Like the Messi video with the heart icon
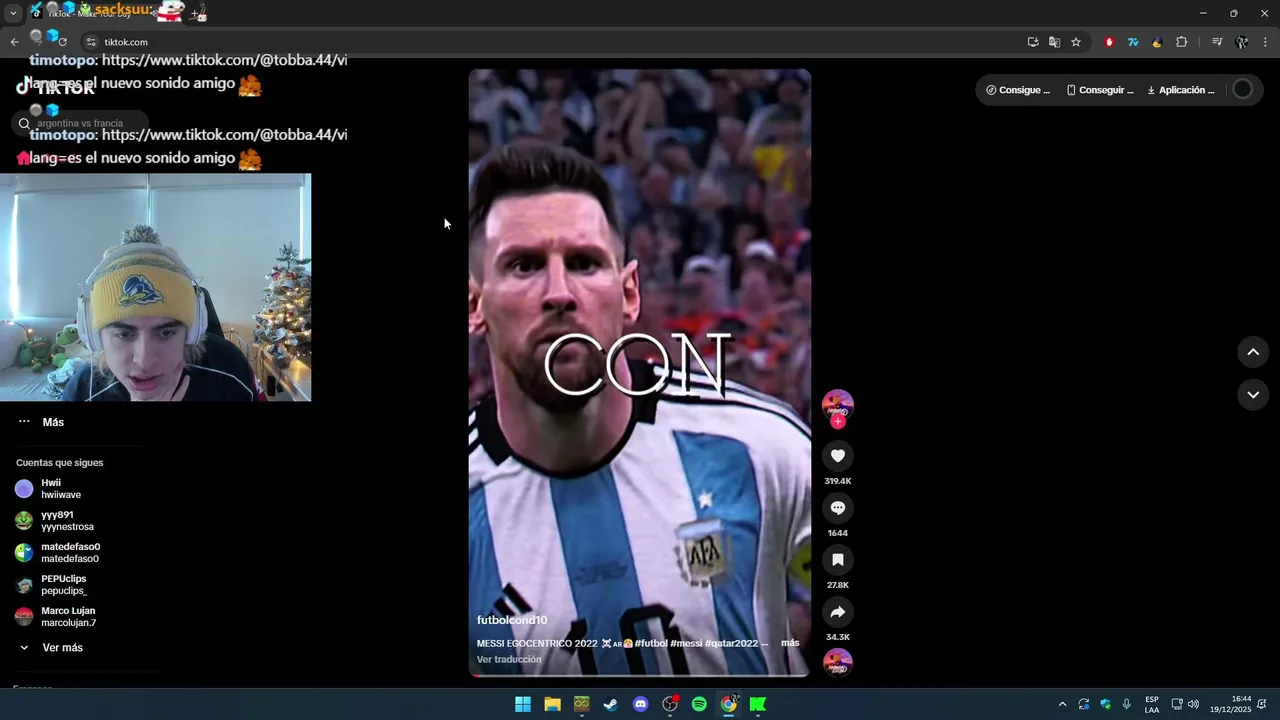The image size is (1280, 720). tap(838, 456)
